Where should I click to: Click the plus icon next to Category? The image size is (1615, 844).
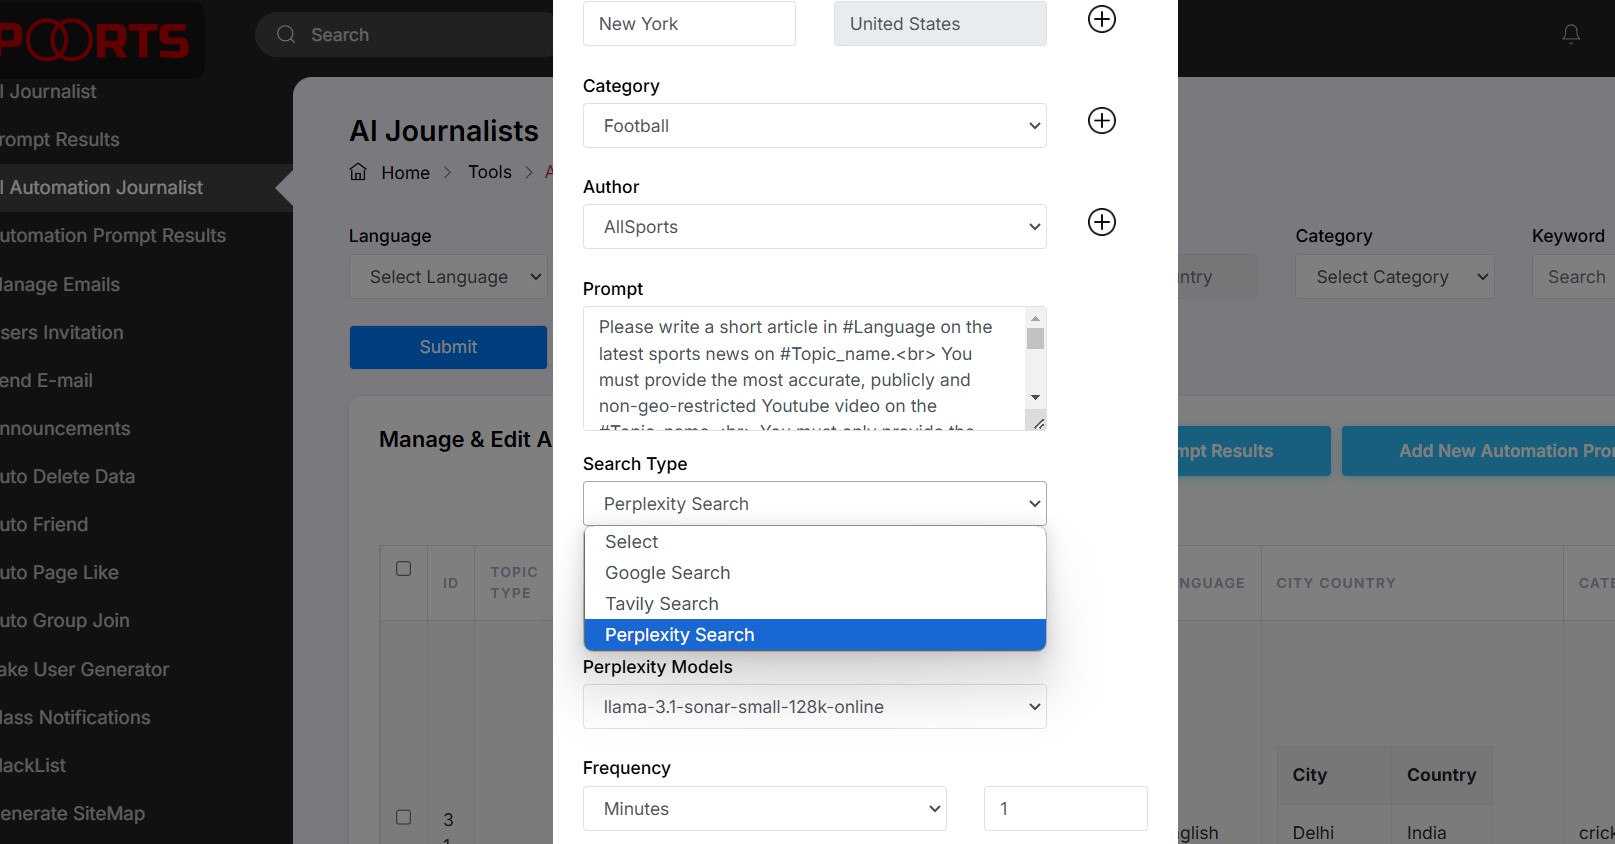tap(1101, 121)
